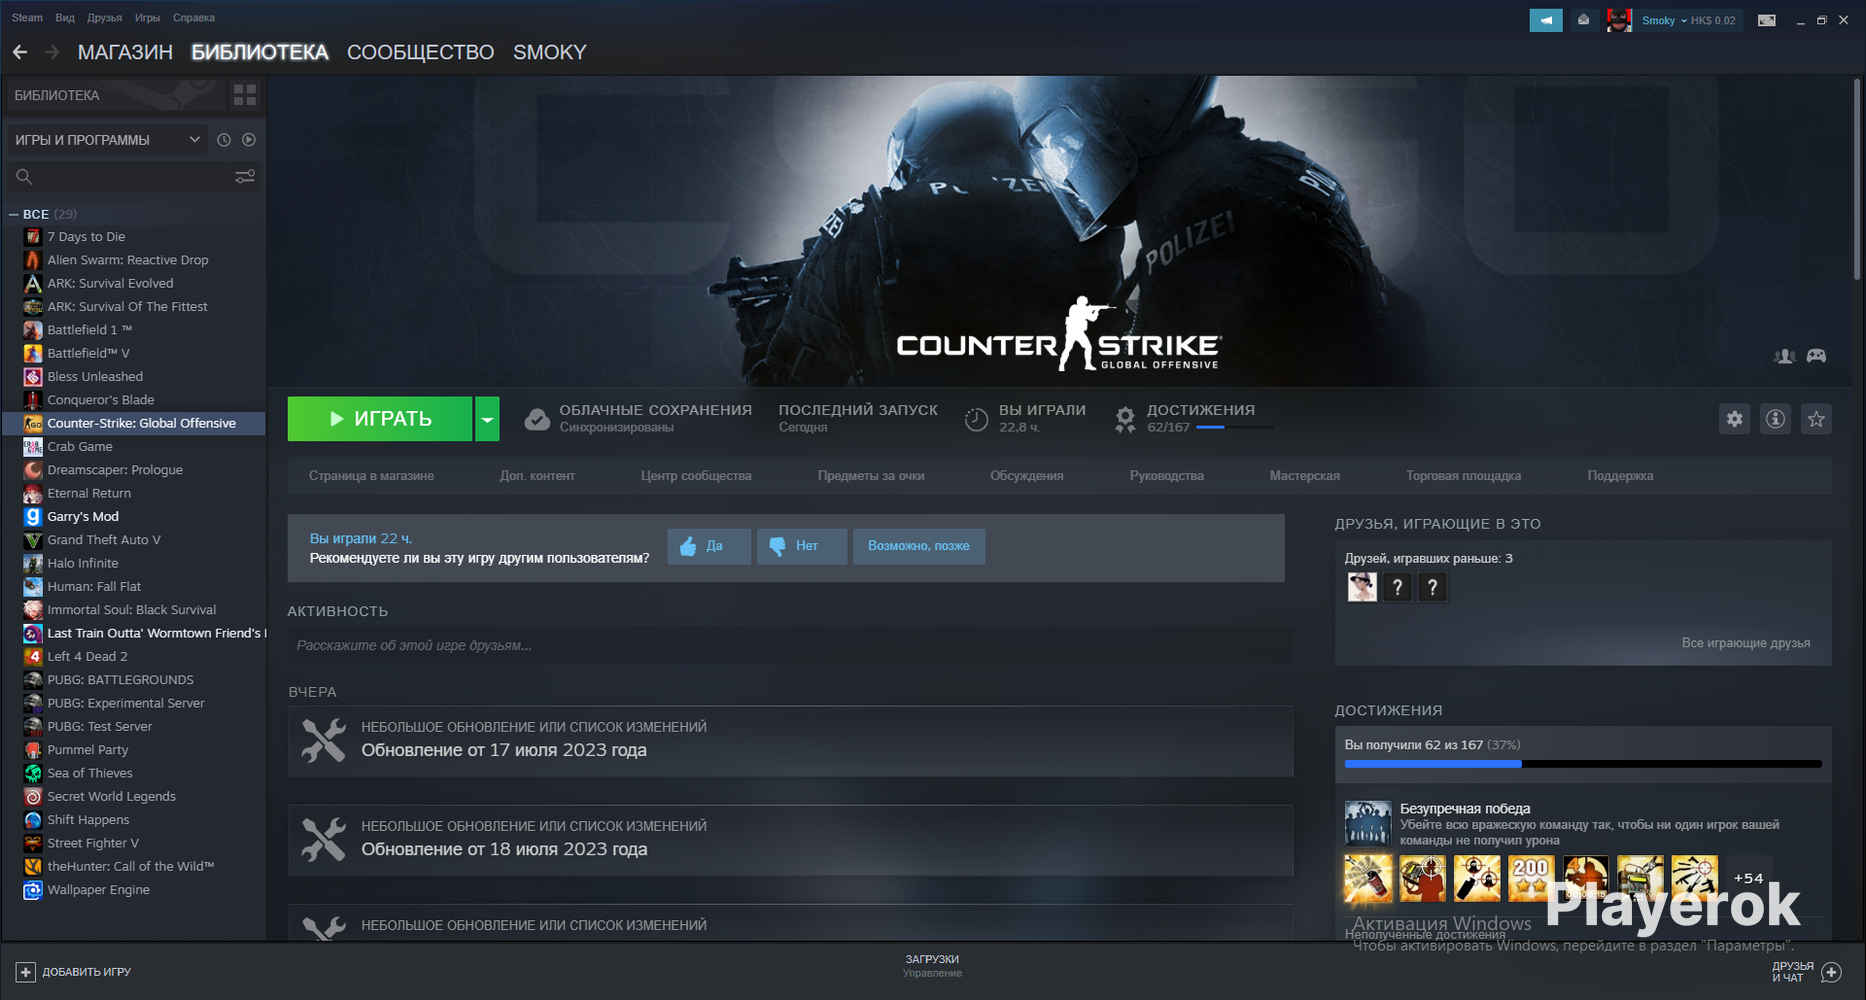Click thumbs-up Да recommend button
Image resolution: width=1866 pixels, height=1000 pixels.
point(708,546)
